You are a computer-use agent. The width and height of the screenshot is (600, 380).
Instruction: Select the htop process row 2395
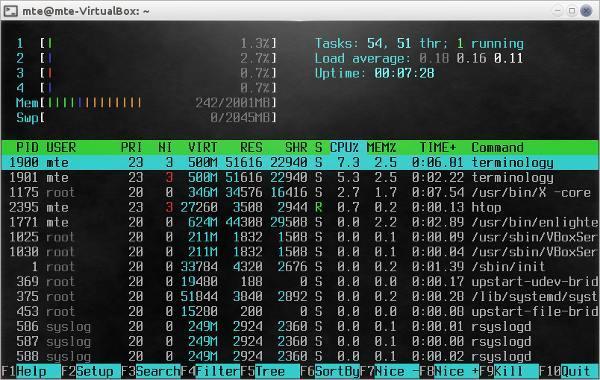pos(300,207)
